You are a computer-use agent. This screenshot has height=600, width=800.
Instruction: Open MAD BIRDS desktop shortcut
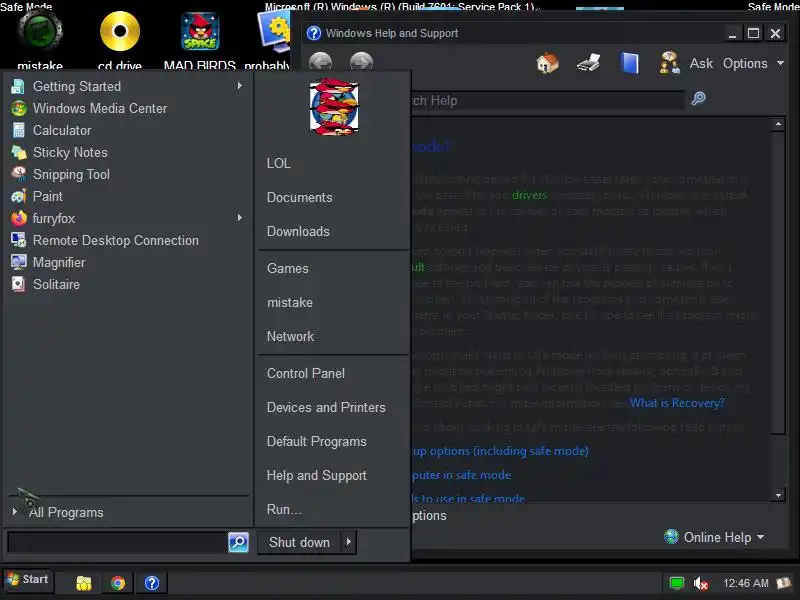199,40
